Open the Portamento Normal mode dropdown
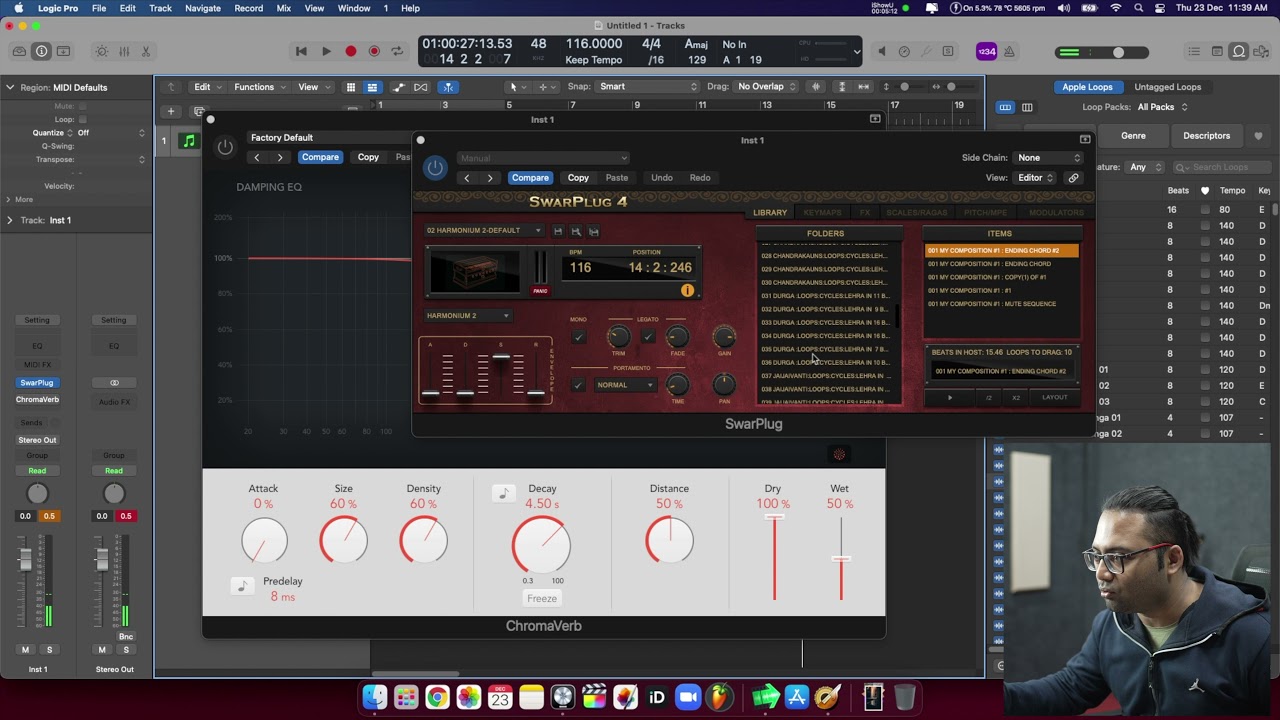Screen dimensions: 1280x720 624,385
